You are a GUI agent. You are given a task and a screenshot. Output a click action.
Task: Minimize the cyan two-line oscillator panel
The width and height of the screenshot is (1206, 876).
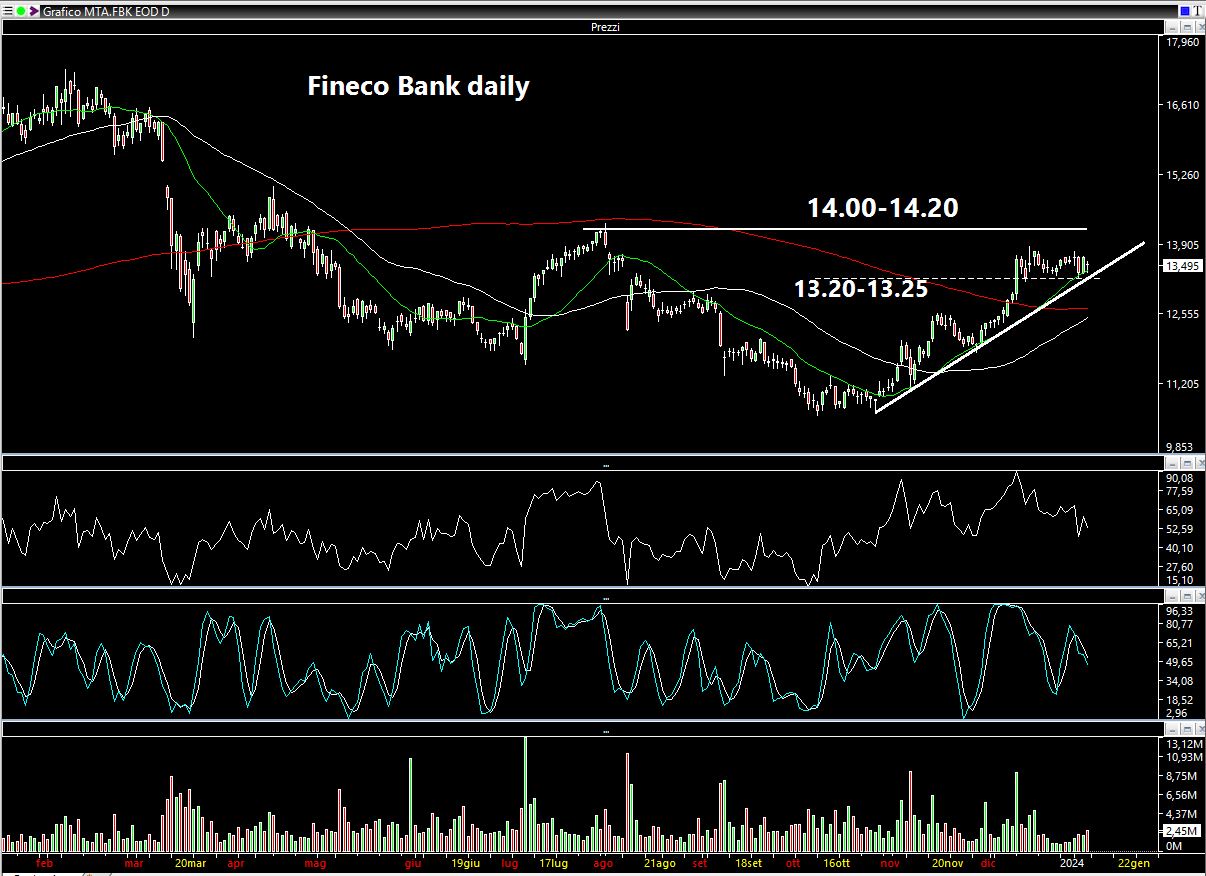click(x=1171, y=596)
